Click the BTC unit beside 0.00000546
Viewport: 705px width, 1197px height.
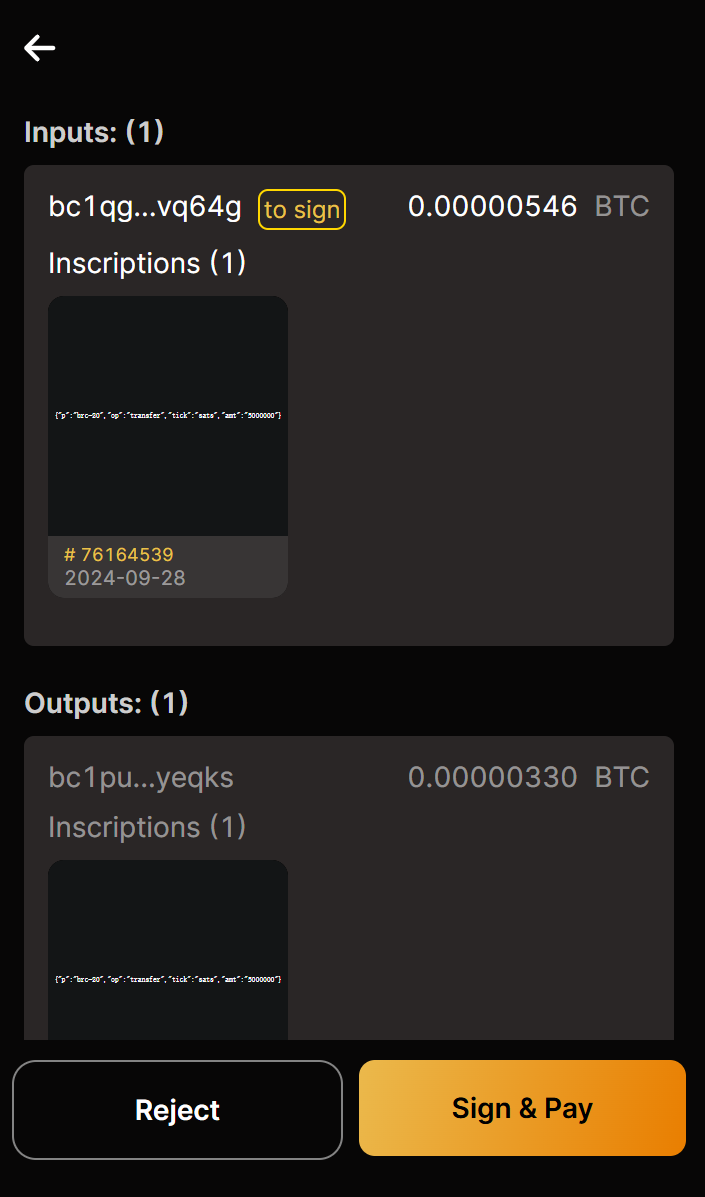pos(622,207)
